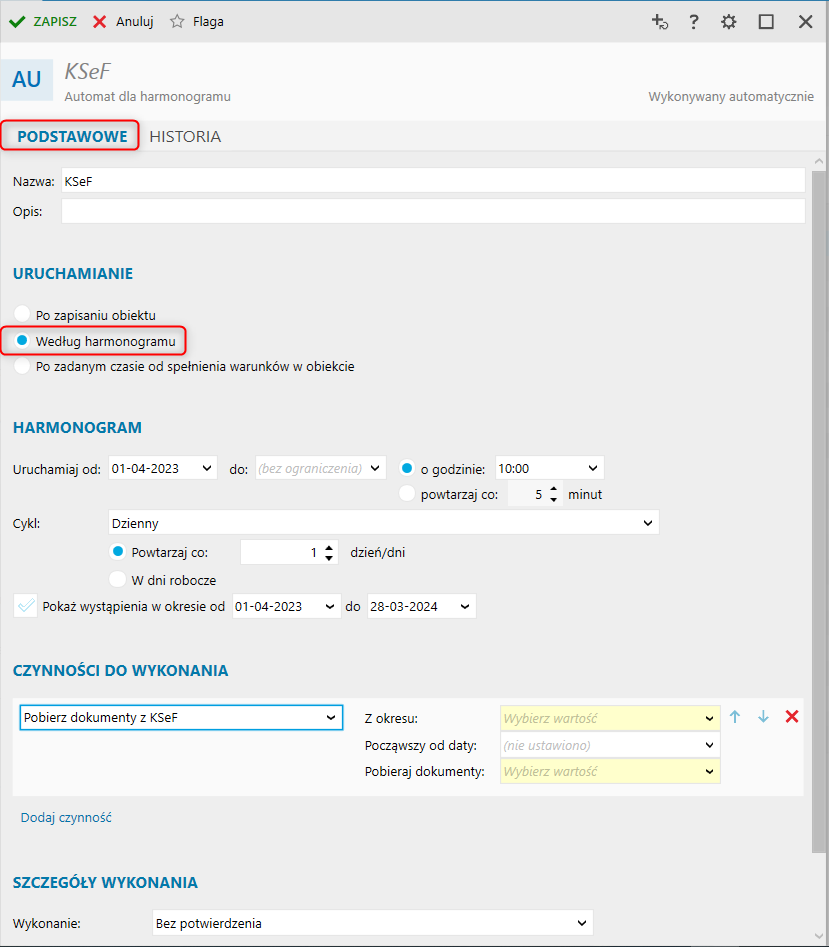Select Po zapisaniu obiektu radio
Screen dimensions: 829x947
(22, 314)
